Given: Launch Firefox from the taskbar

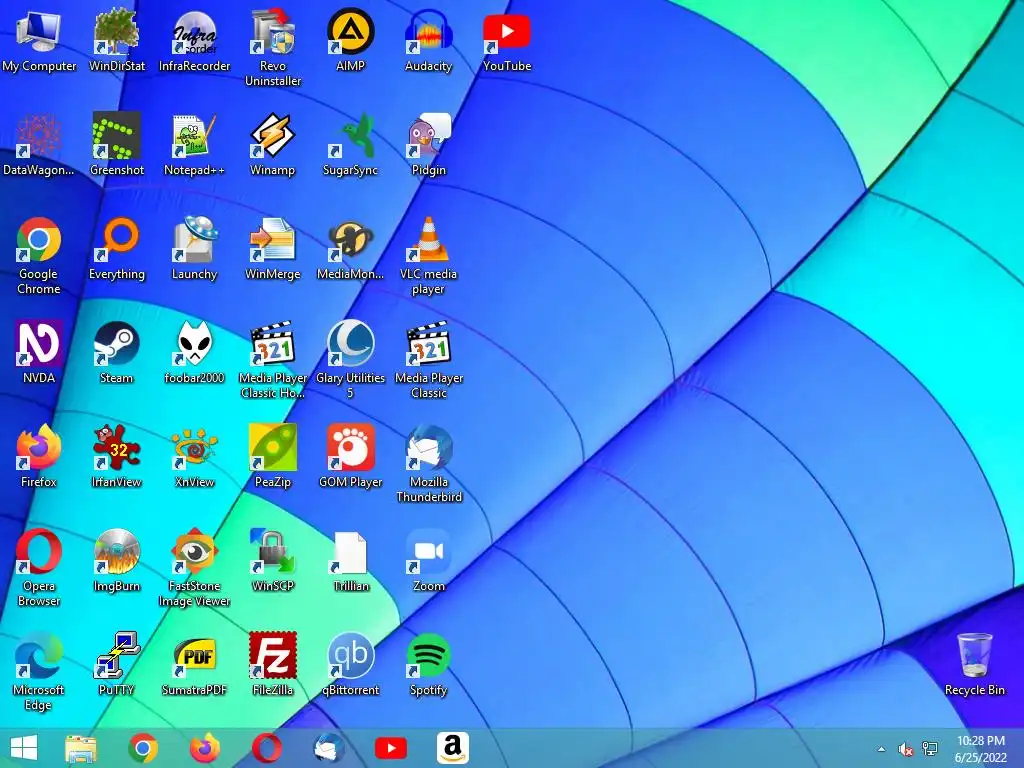Looking at the screenshot, I should click(x=205, y=748).
